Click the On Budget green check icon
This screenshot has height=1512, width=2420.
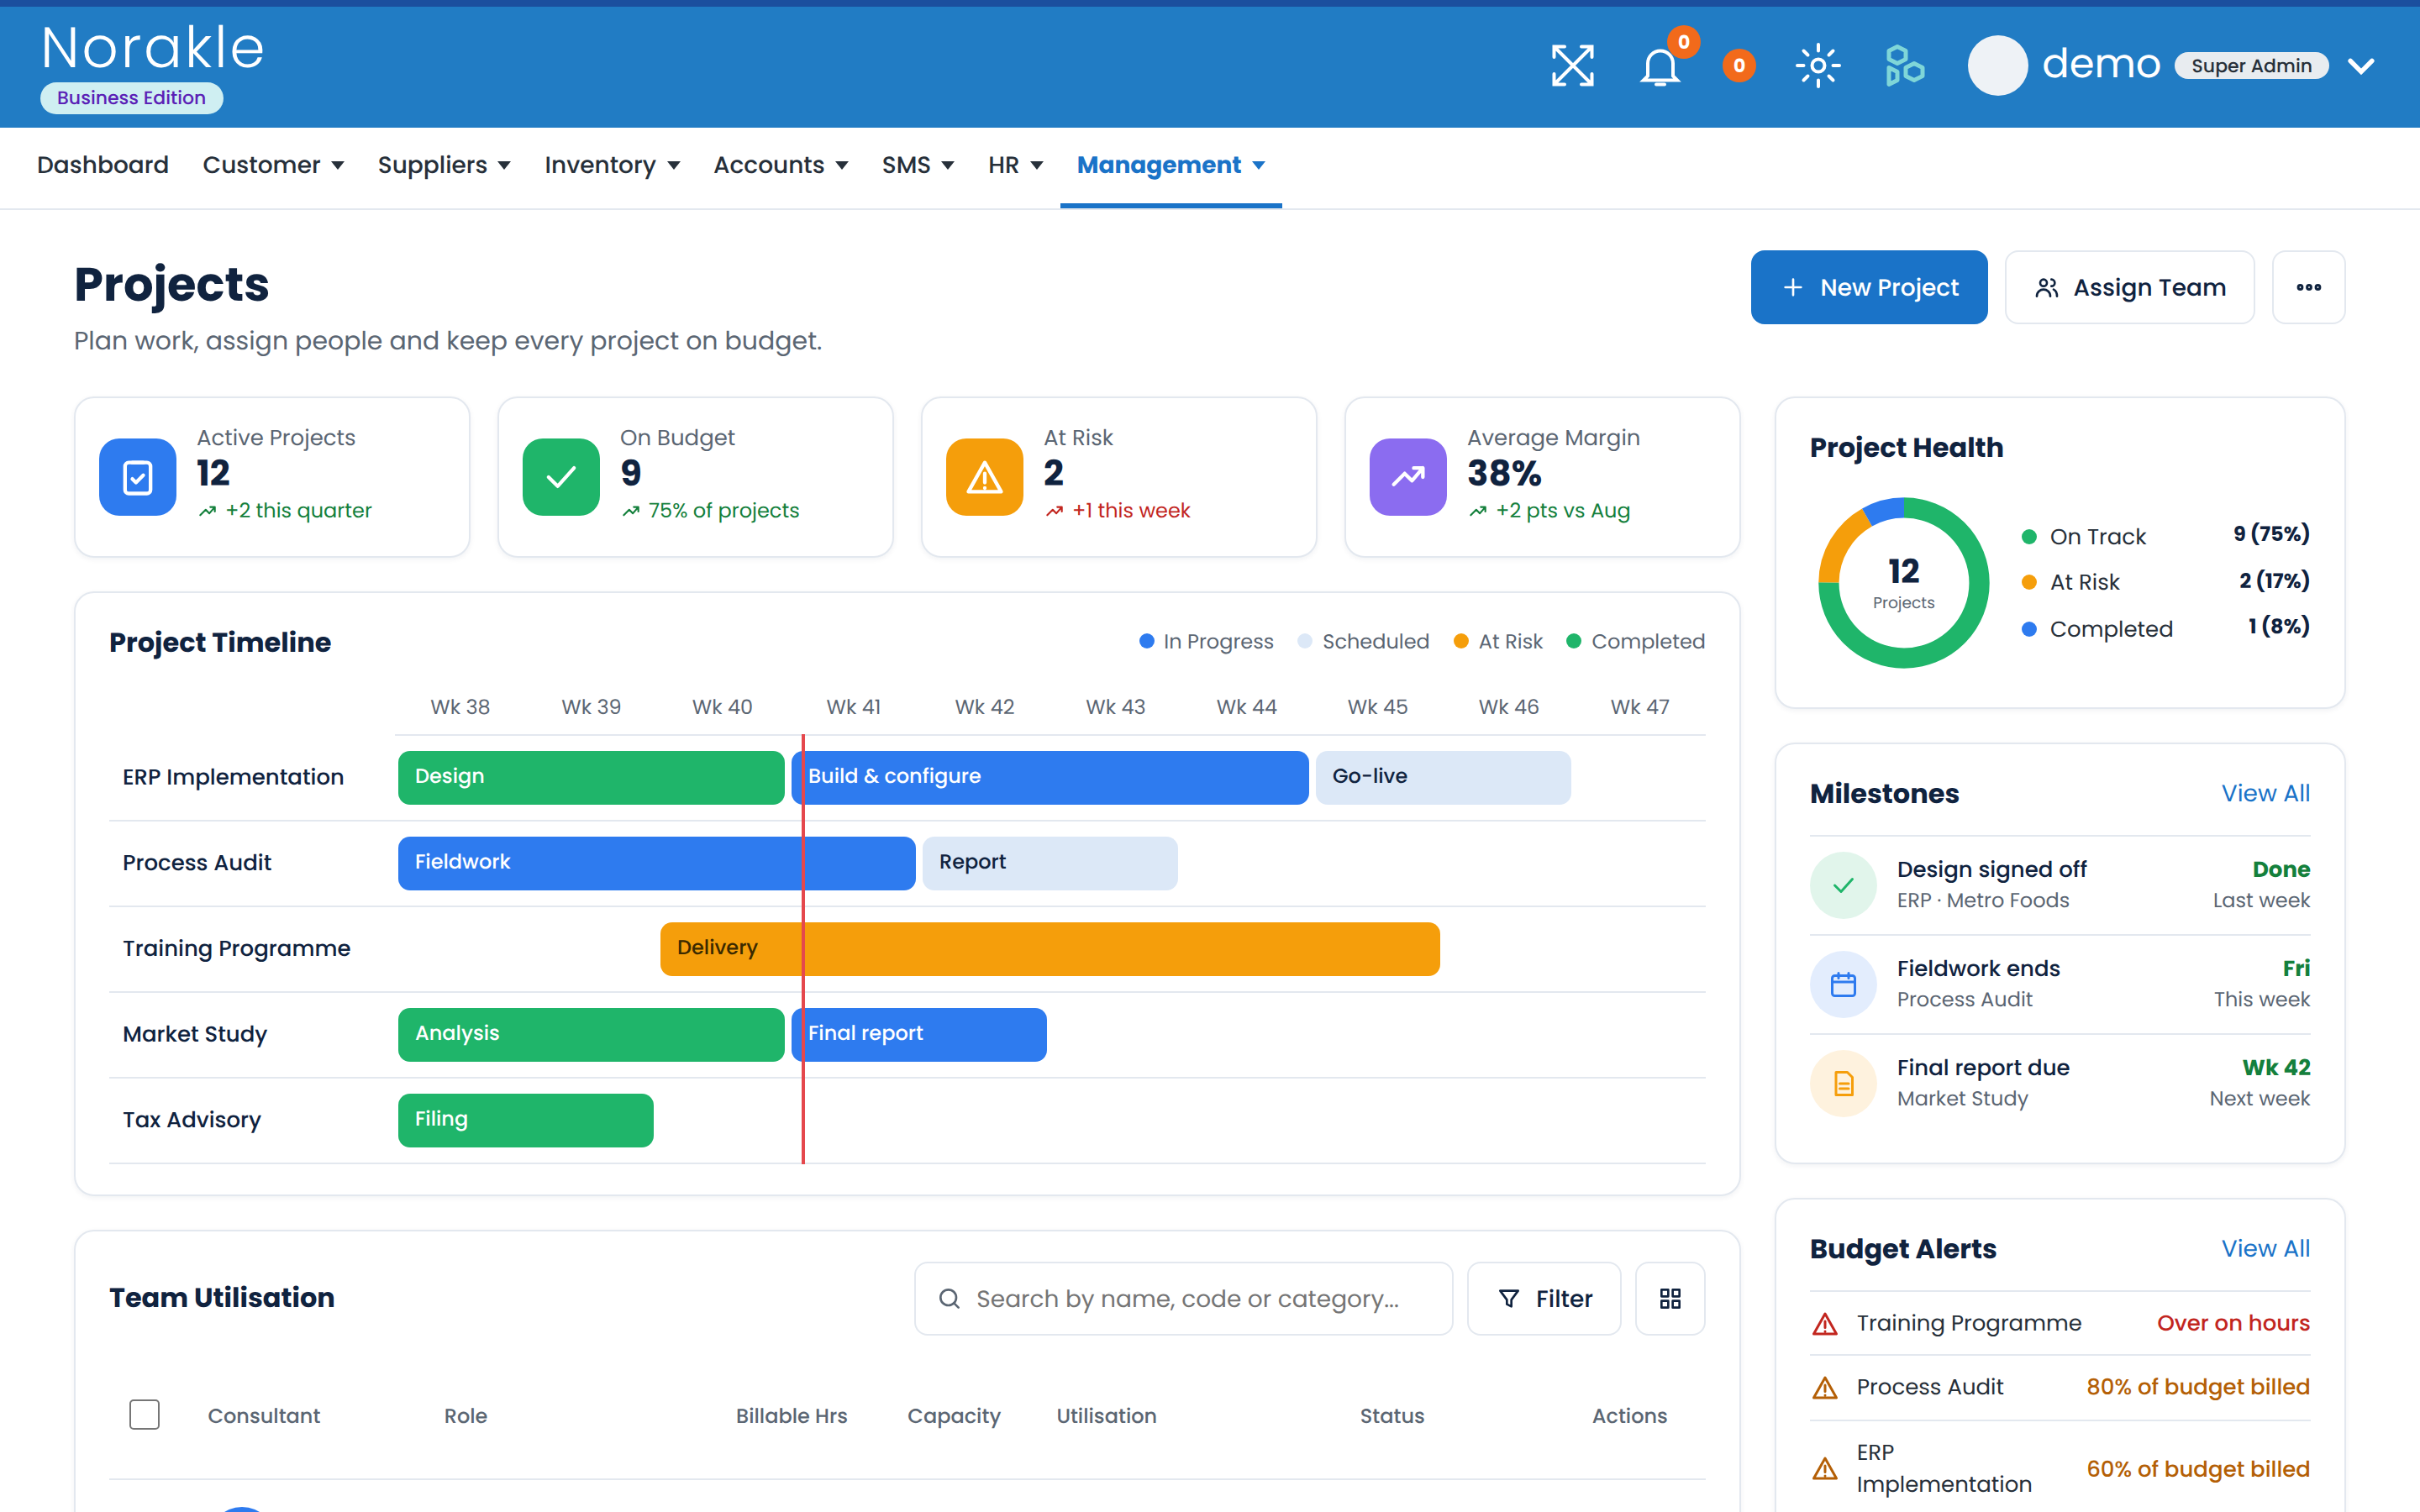pyautogui.click(x=561, y=477)
